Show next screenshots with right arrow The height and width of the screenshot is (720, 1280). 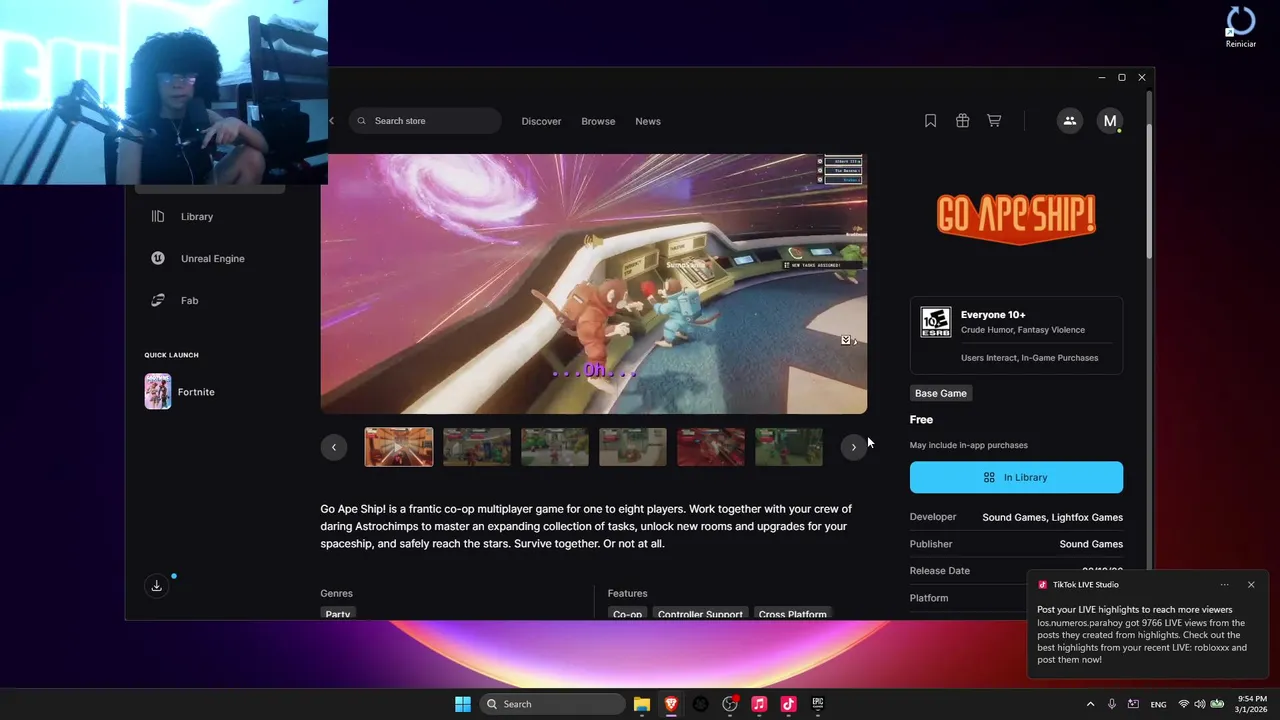click(853, 447)
